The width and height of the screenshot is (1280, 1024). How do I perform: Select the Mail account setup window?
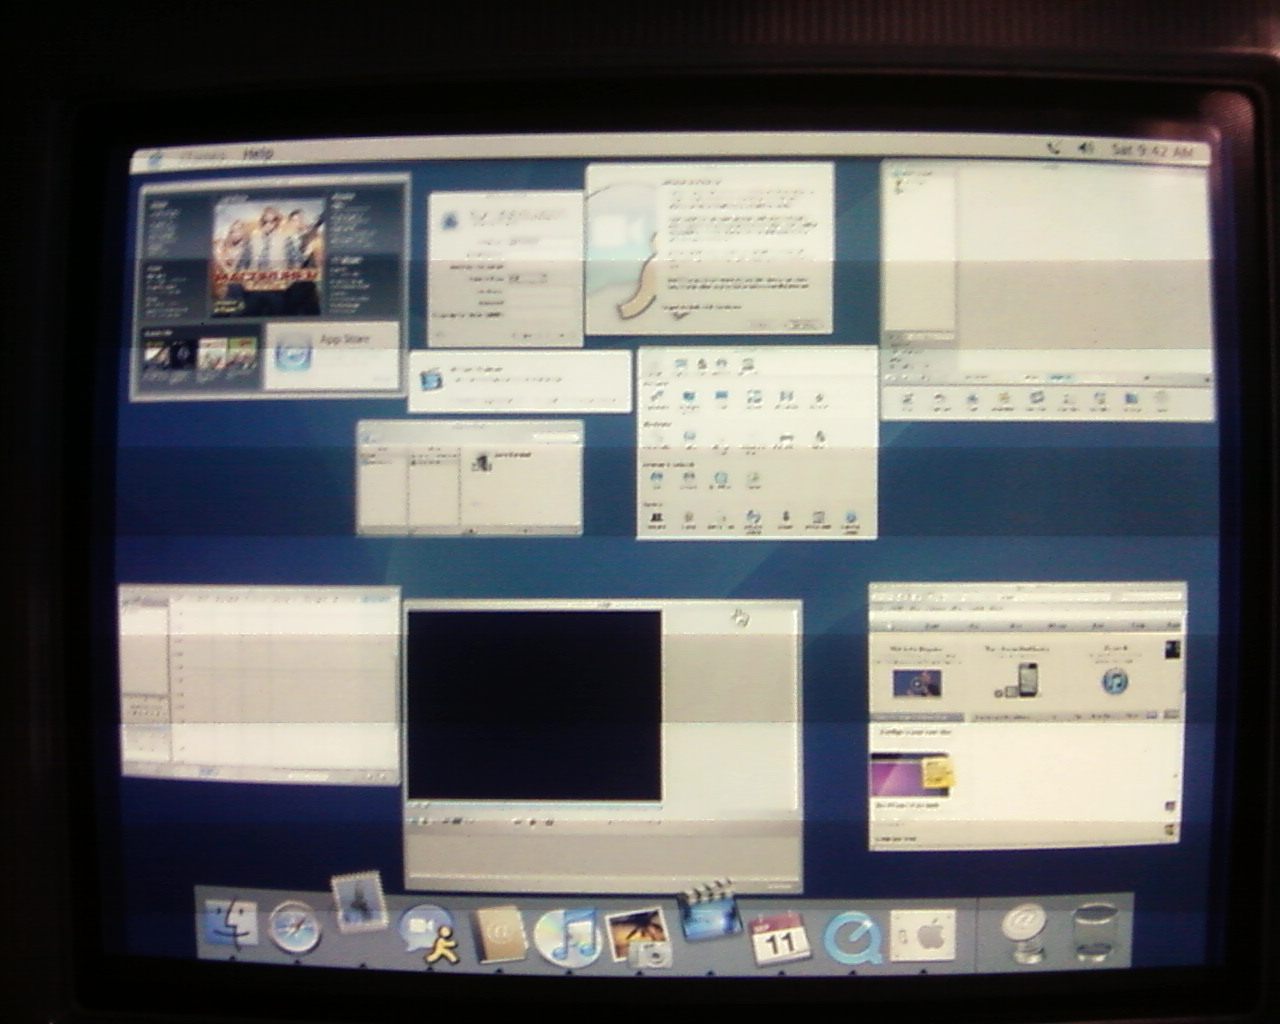506,270
